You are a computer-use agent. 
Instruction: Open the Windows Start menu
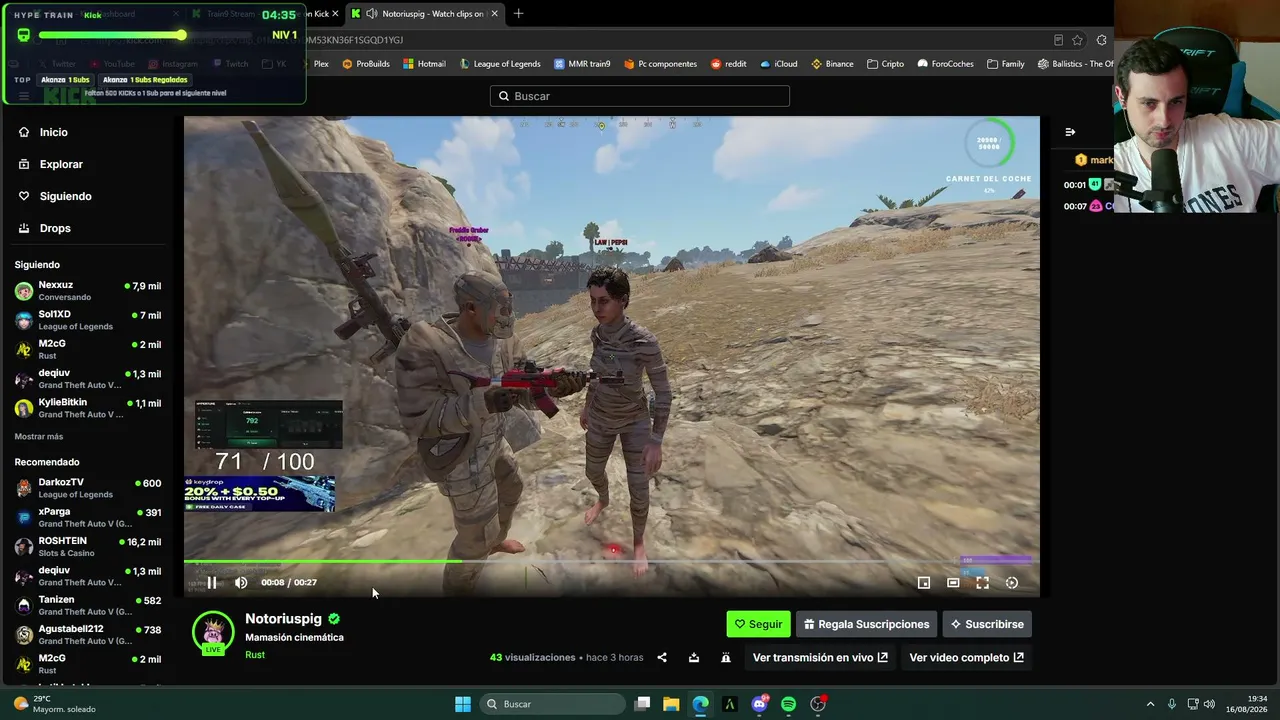tap(463, 704)
